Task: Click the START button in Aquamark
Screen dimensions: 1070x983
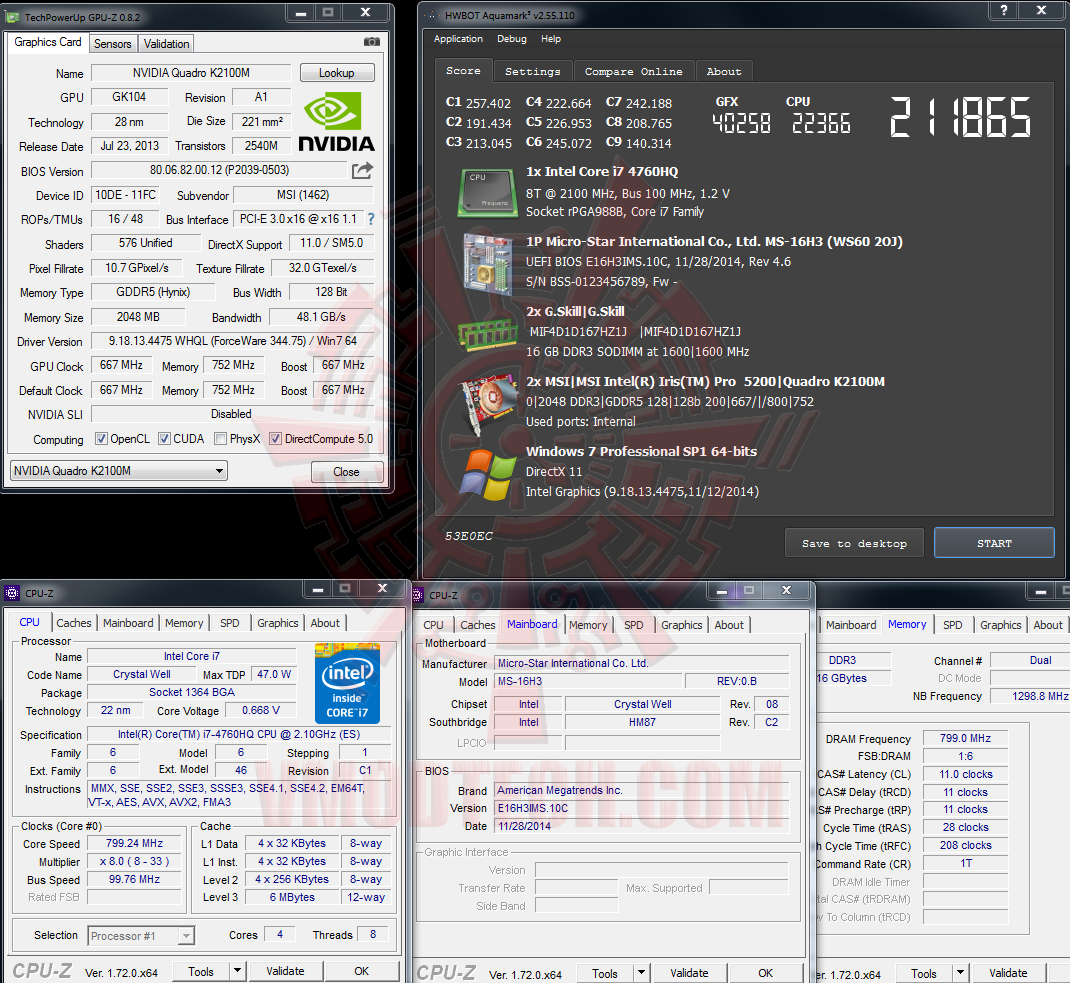Action: [994, 544]
